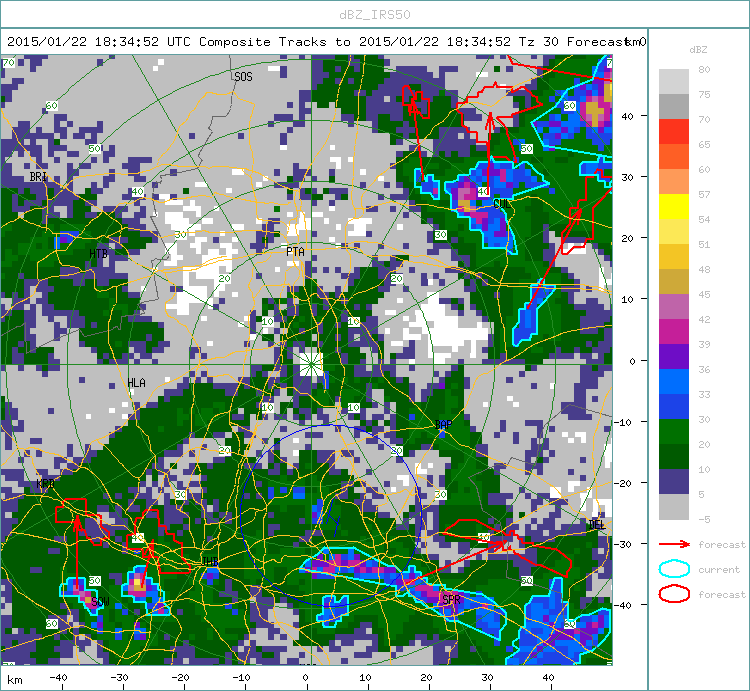The height and width of the screenshot is (691, 750).
Task: Click the 57 value on dBZ legend
Action: click(x=704, y=194)
